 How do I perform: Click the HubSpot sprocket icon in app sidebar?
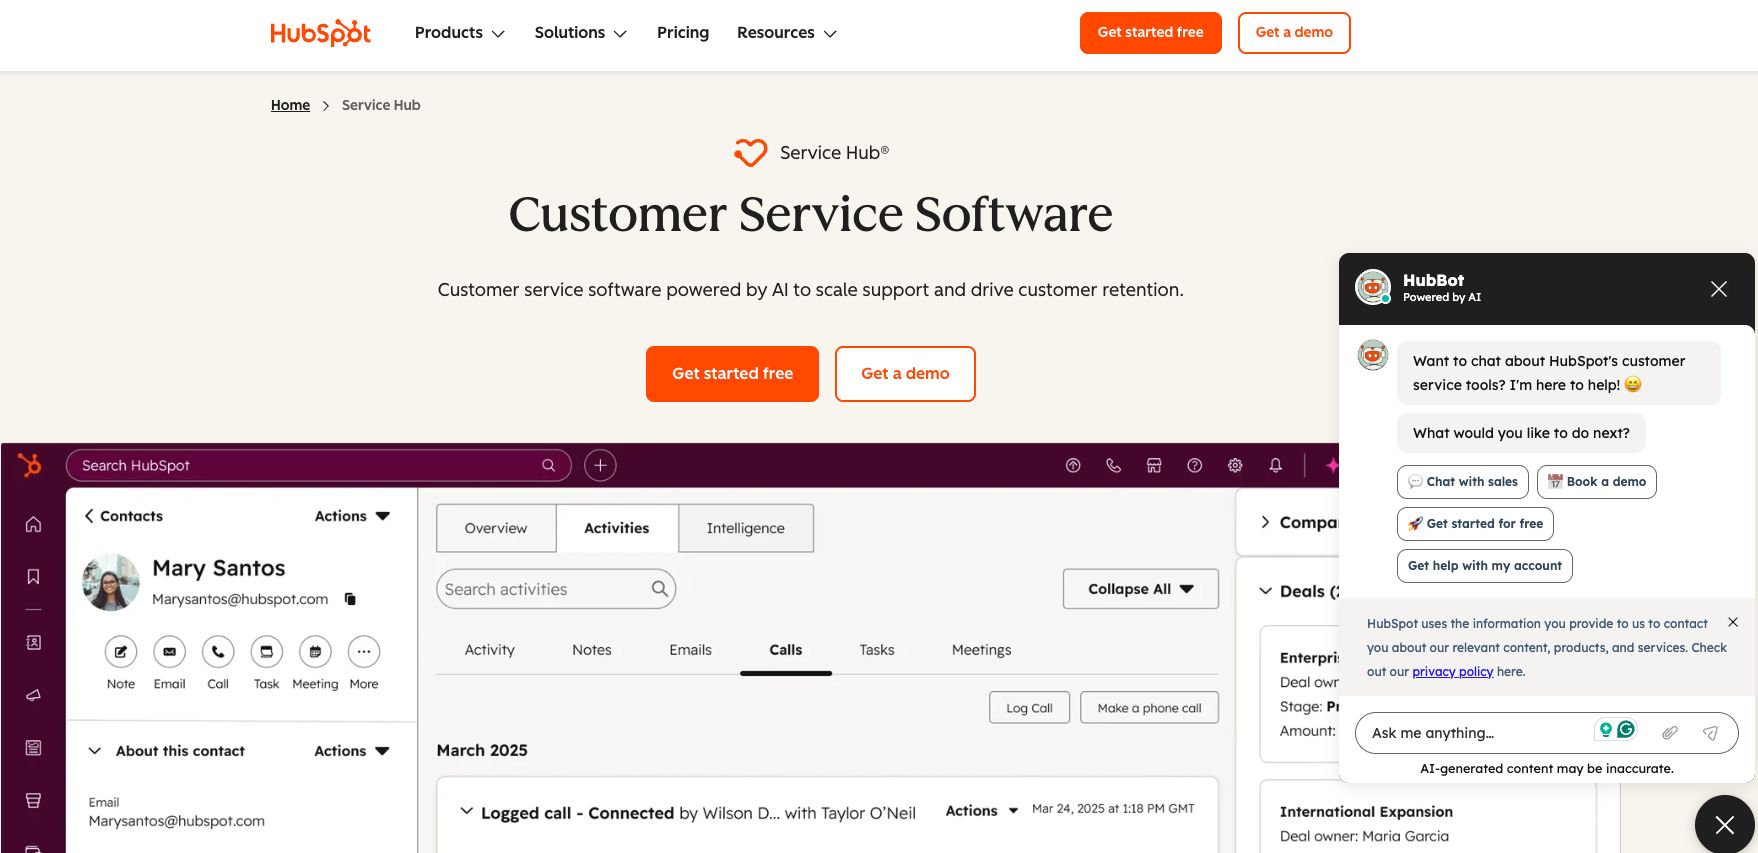click(x=30, y=465)
